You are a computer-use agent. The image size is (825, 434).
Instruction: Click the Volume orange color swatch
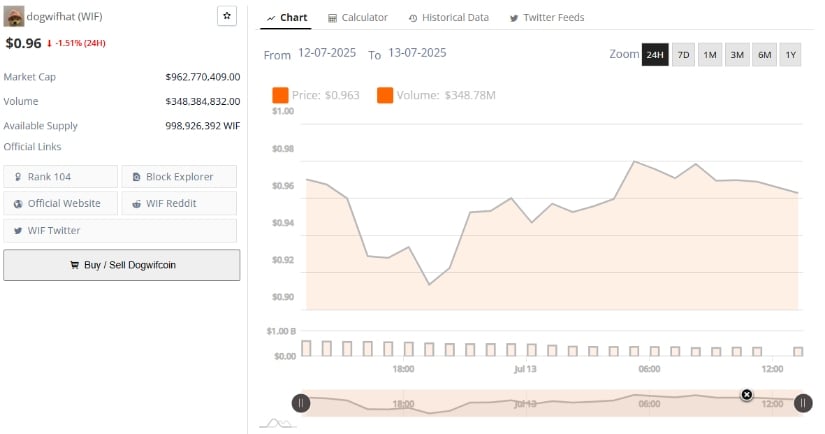(x=385, y=95)
